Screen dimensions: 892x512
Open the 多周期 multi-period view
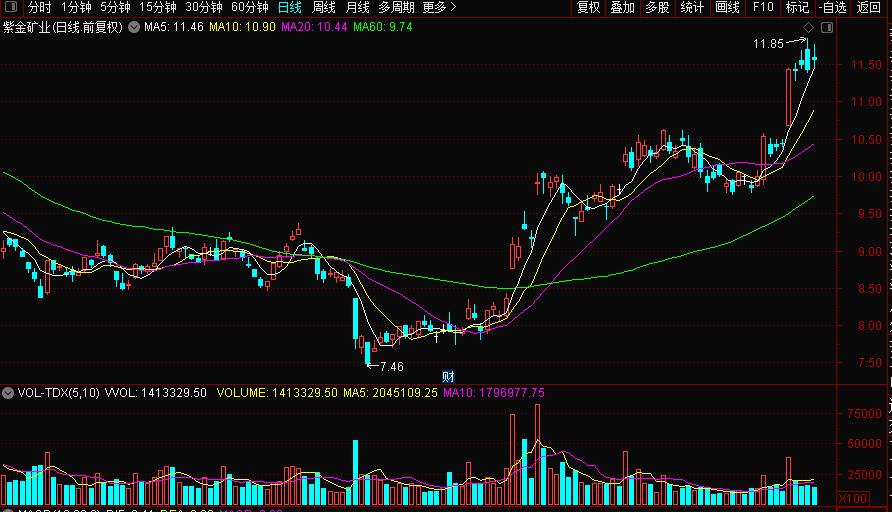point(396,7)
